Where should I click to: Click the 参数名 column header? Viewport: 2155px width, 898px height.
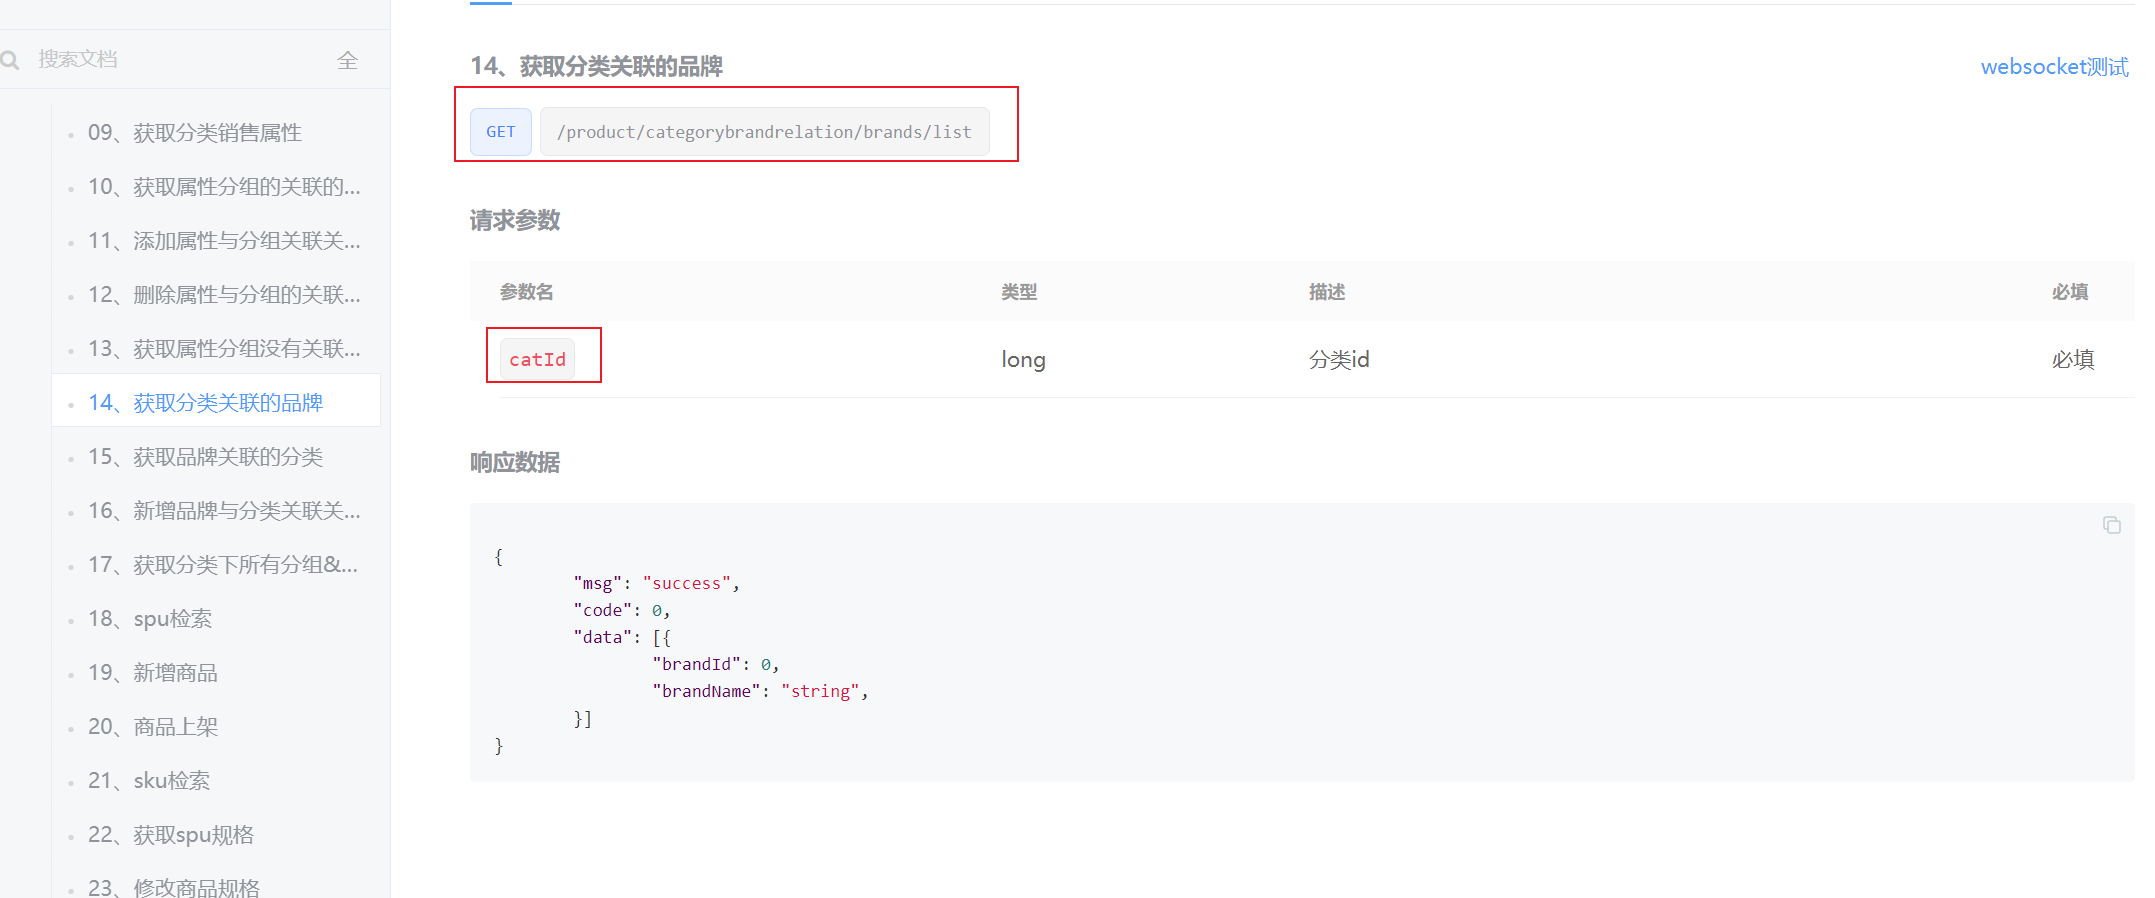click(x=527, y=292)
